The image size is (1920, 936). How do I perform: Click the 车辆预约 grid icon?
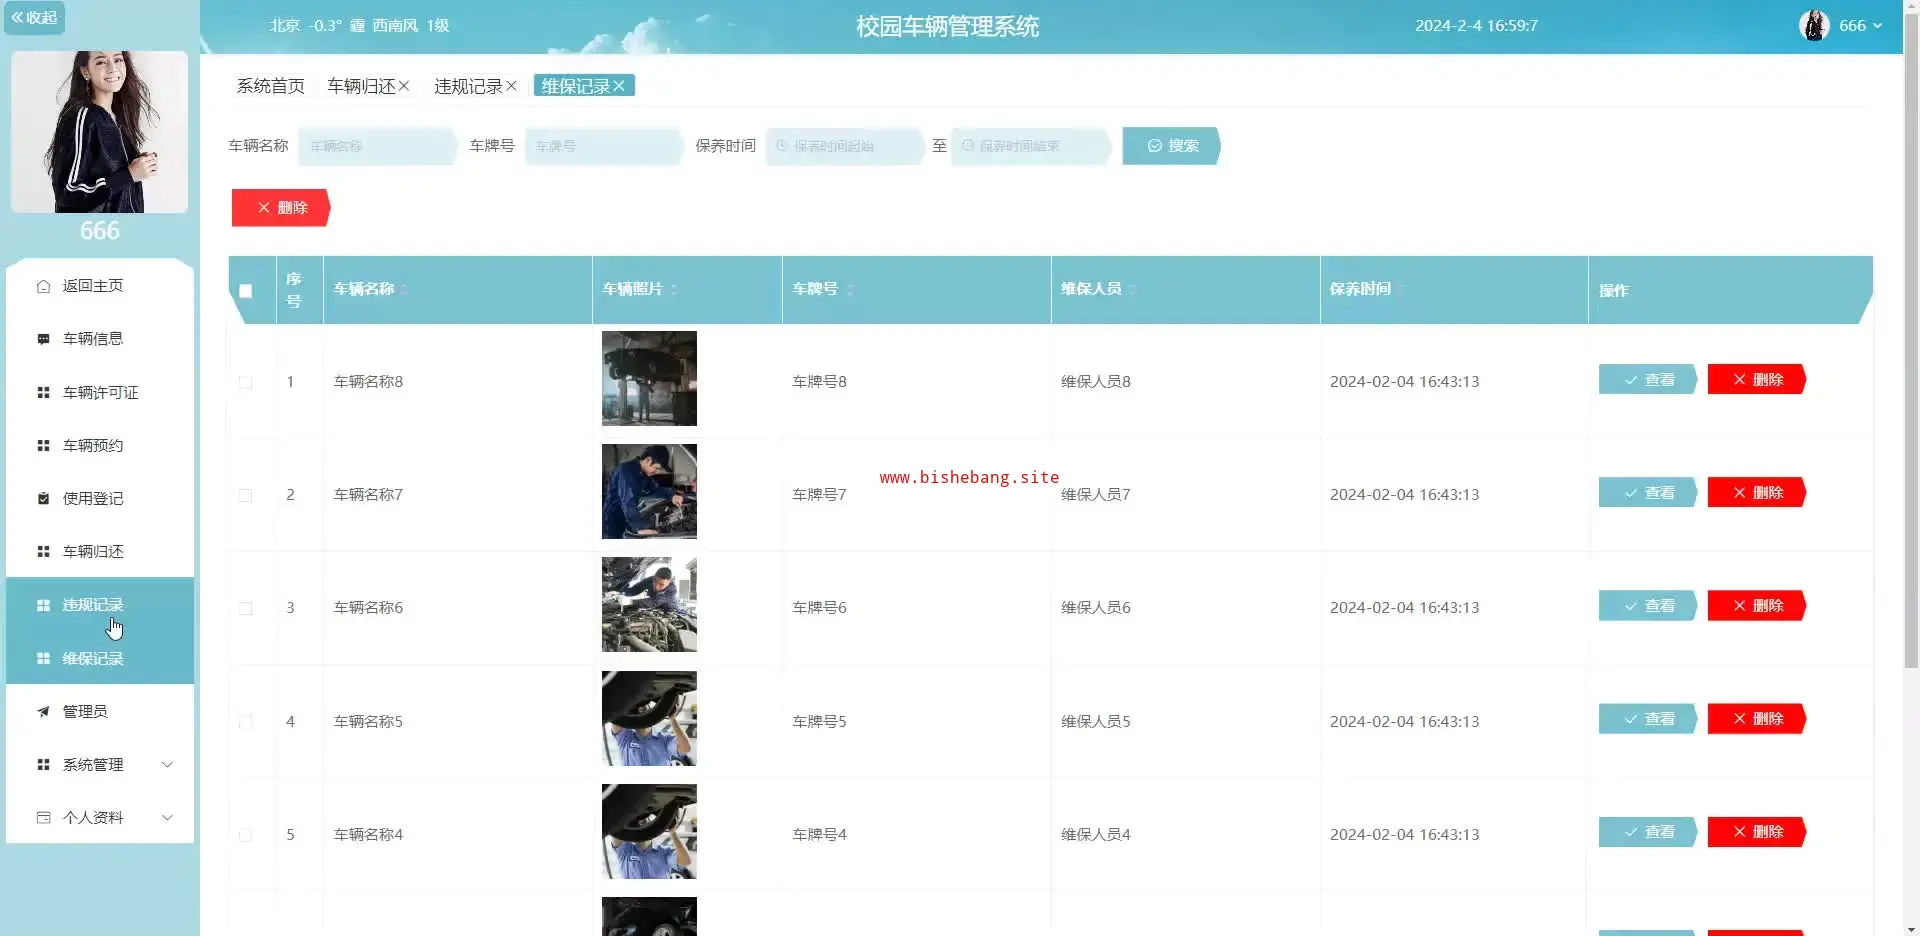click(x=43, y=446)
